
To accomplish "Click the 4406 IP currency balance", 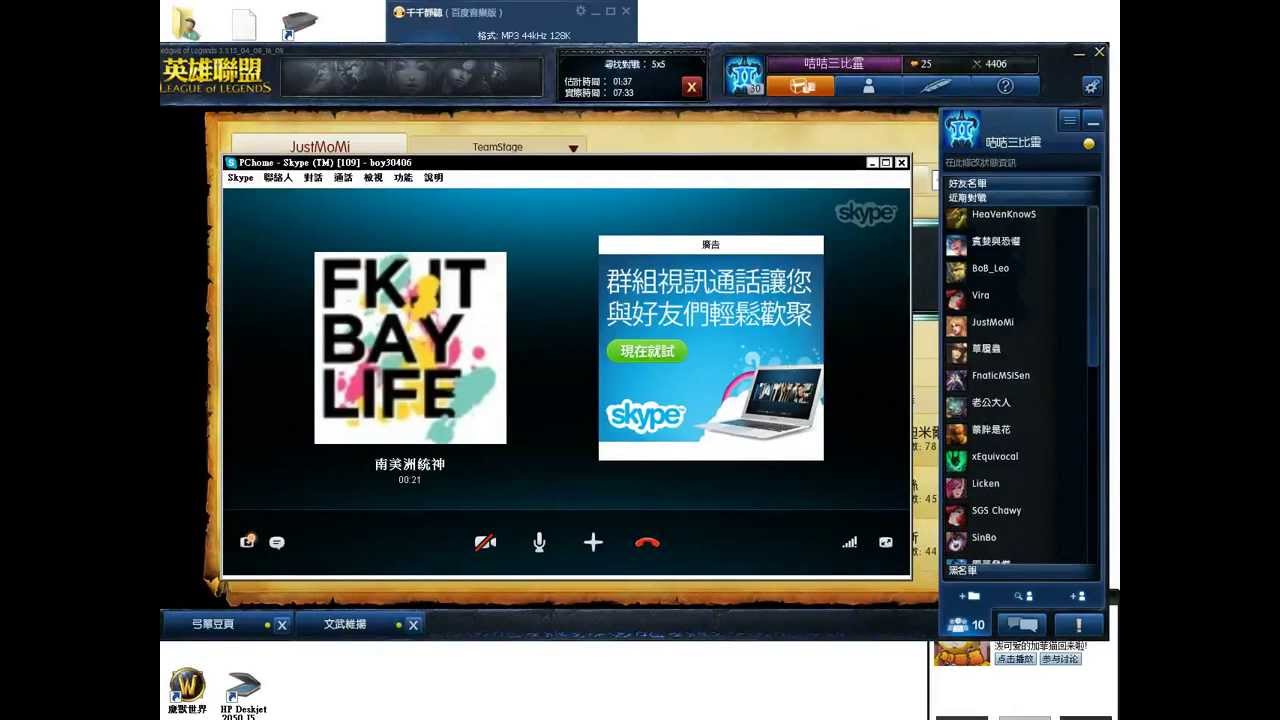I will (x=988, y=64).
